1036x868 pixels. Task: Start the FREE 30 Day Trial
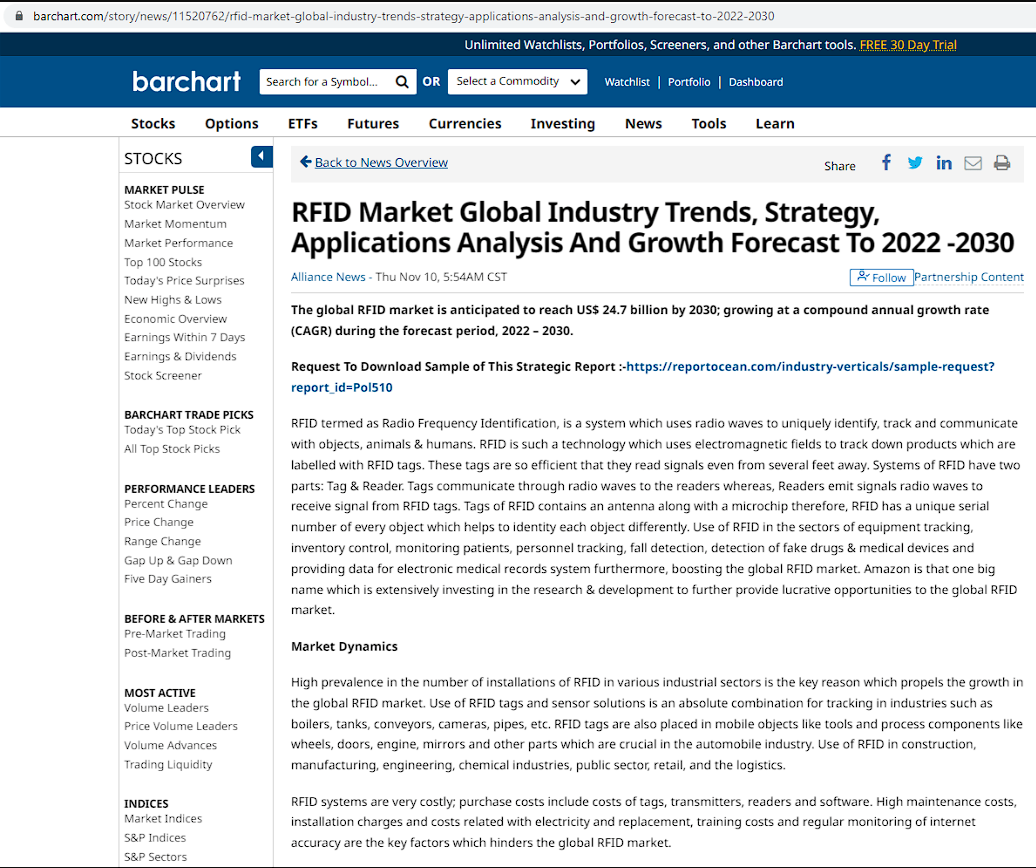coord(908,45)
